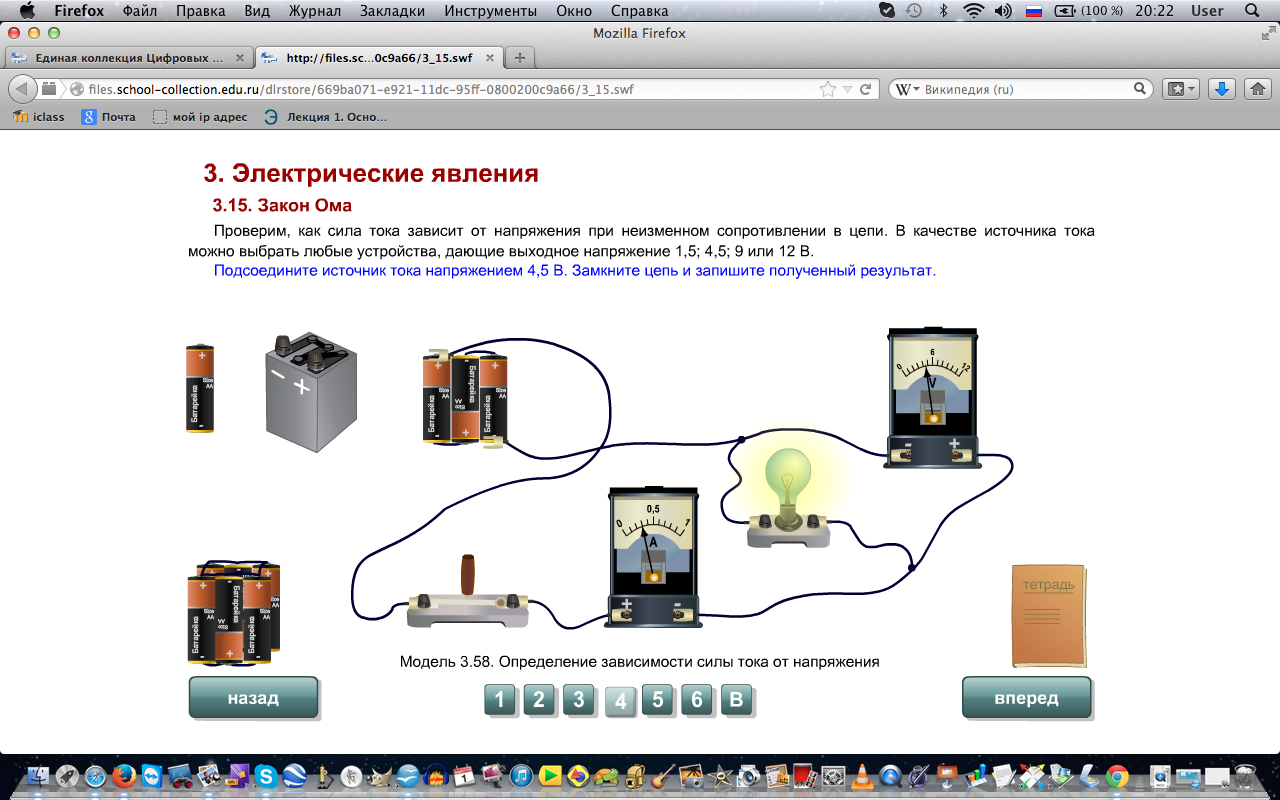Open the Лекция 1. Осно... bookmark
Image resolution: width=1280 pixels, height=800 pixels.
pyautogui.click(x=325, y=117)
